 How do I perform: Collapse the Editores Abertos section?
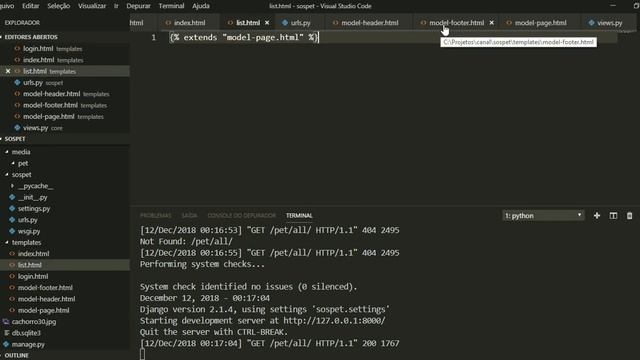31,37
